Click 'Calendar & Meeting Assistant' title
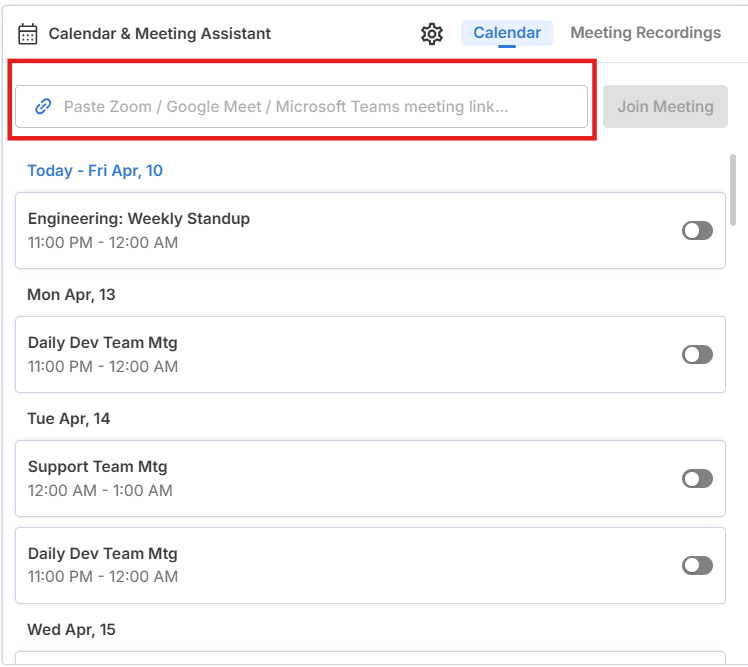The width and height of the screenshot is (748, 667). pyautogui.click(x=160, y=33)
